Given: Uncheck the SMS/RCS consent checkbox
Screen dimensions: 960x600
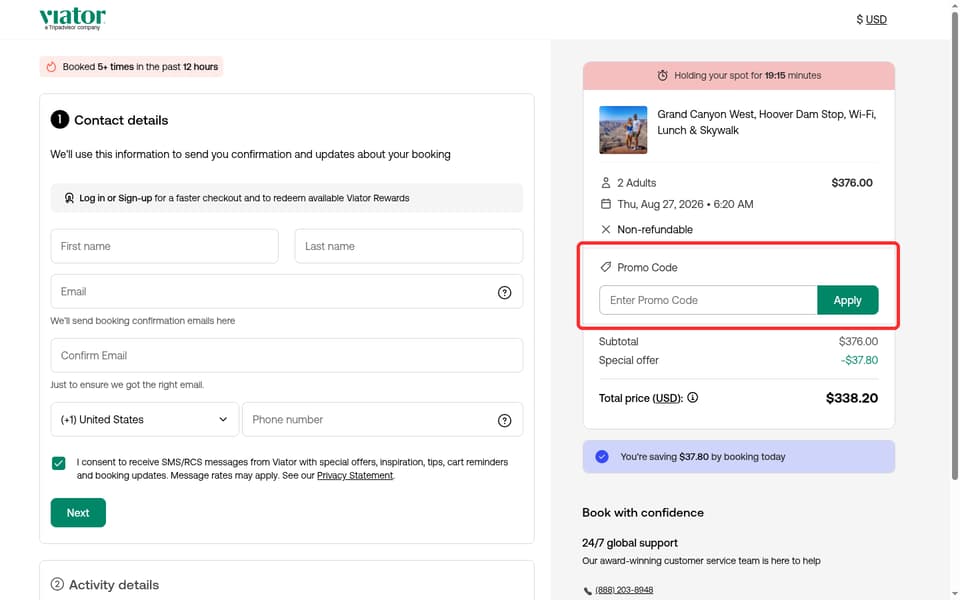Looking at the screenshot, I should tap(59, 463).
